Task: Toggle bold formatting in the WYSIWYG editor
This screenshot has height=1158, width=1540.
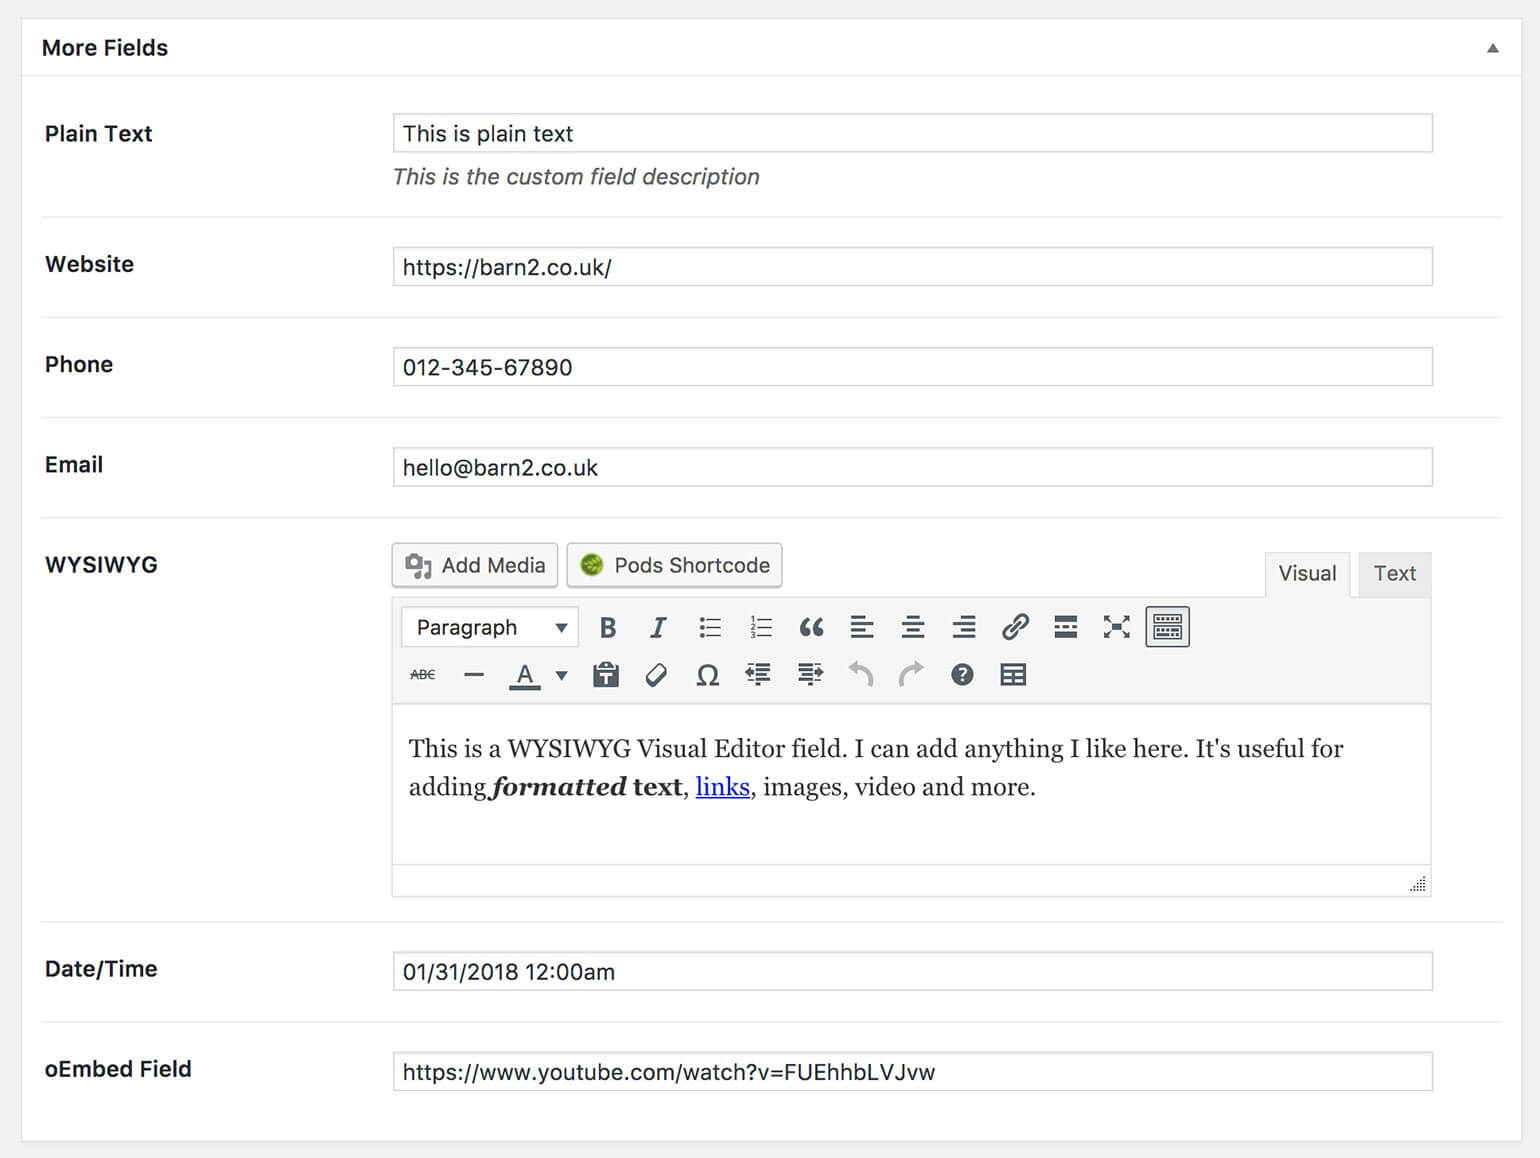Action: 607,627
